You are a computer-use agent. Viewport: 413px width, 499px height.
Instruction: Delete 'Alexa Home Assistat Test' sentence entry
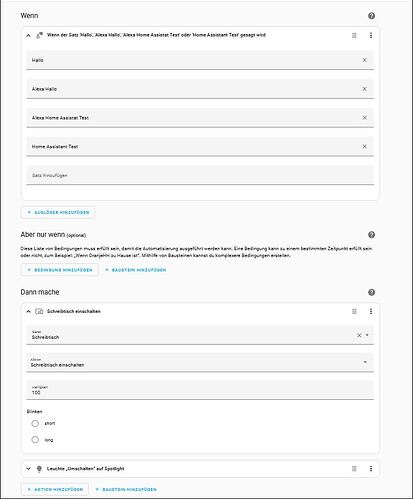[364, 118]
